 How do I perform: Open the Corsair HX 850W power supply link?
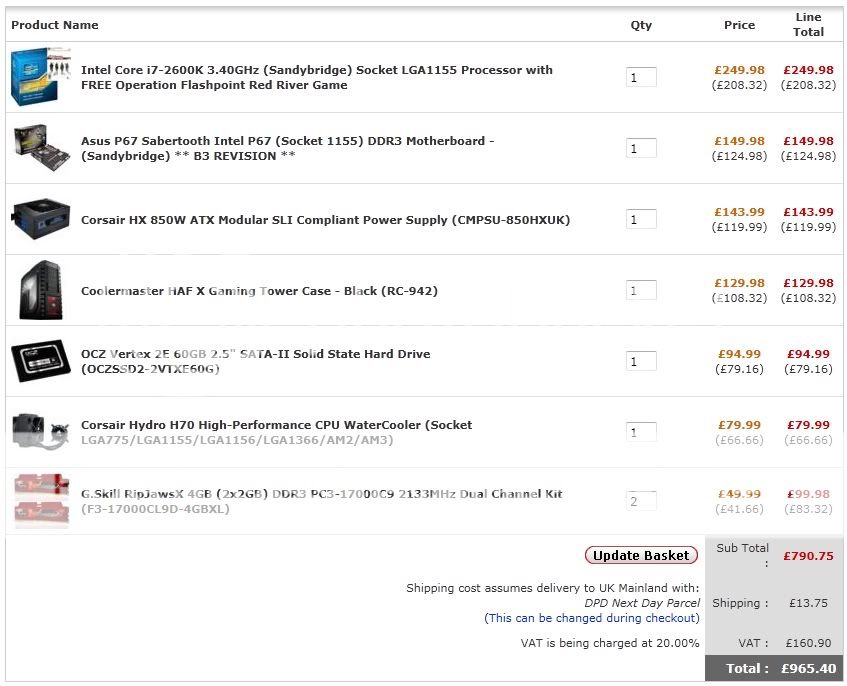coord(325,220)
